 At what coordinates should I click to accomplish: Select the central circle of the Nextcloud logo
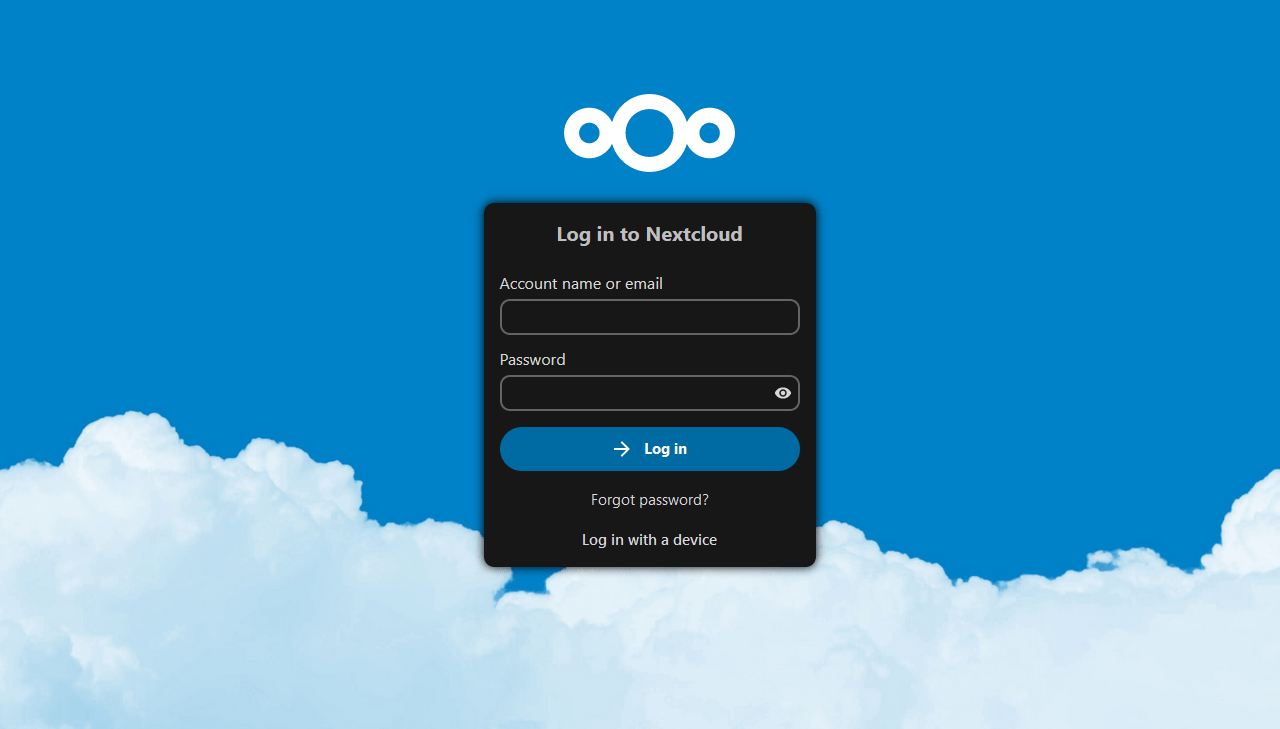(x=649, y=132)
